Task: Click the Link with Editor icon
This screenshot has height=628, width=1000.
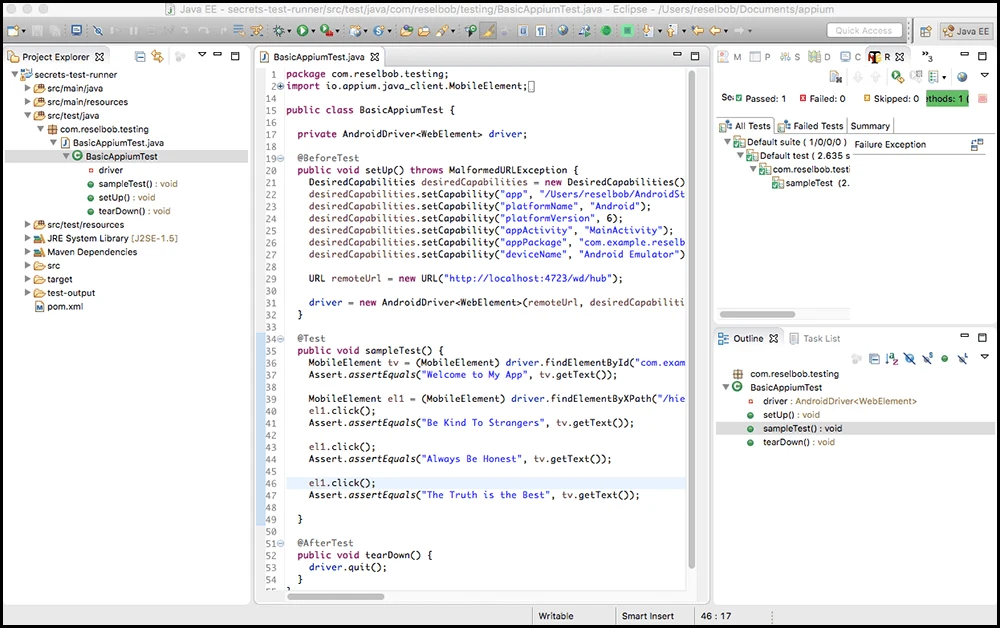Action: 157,57
